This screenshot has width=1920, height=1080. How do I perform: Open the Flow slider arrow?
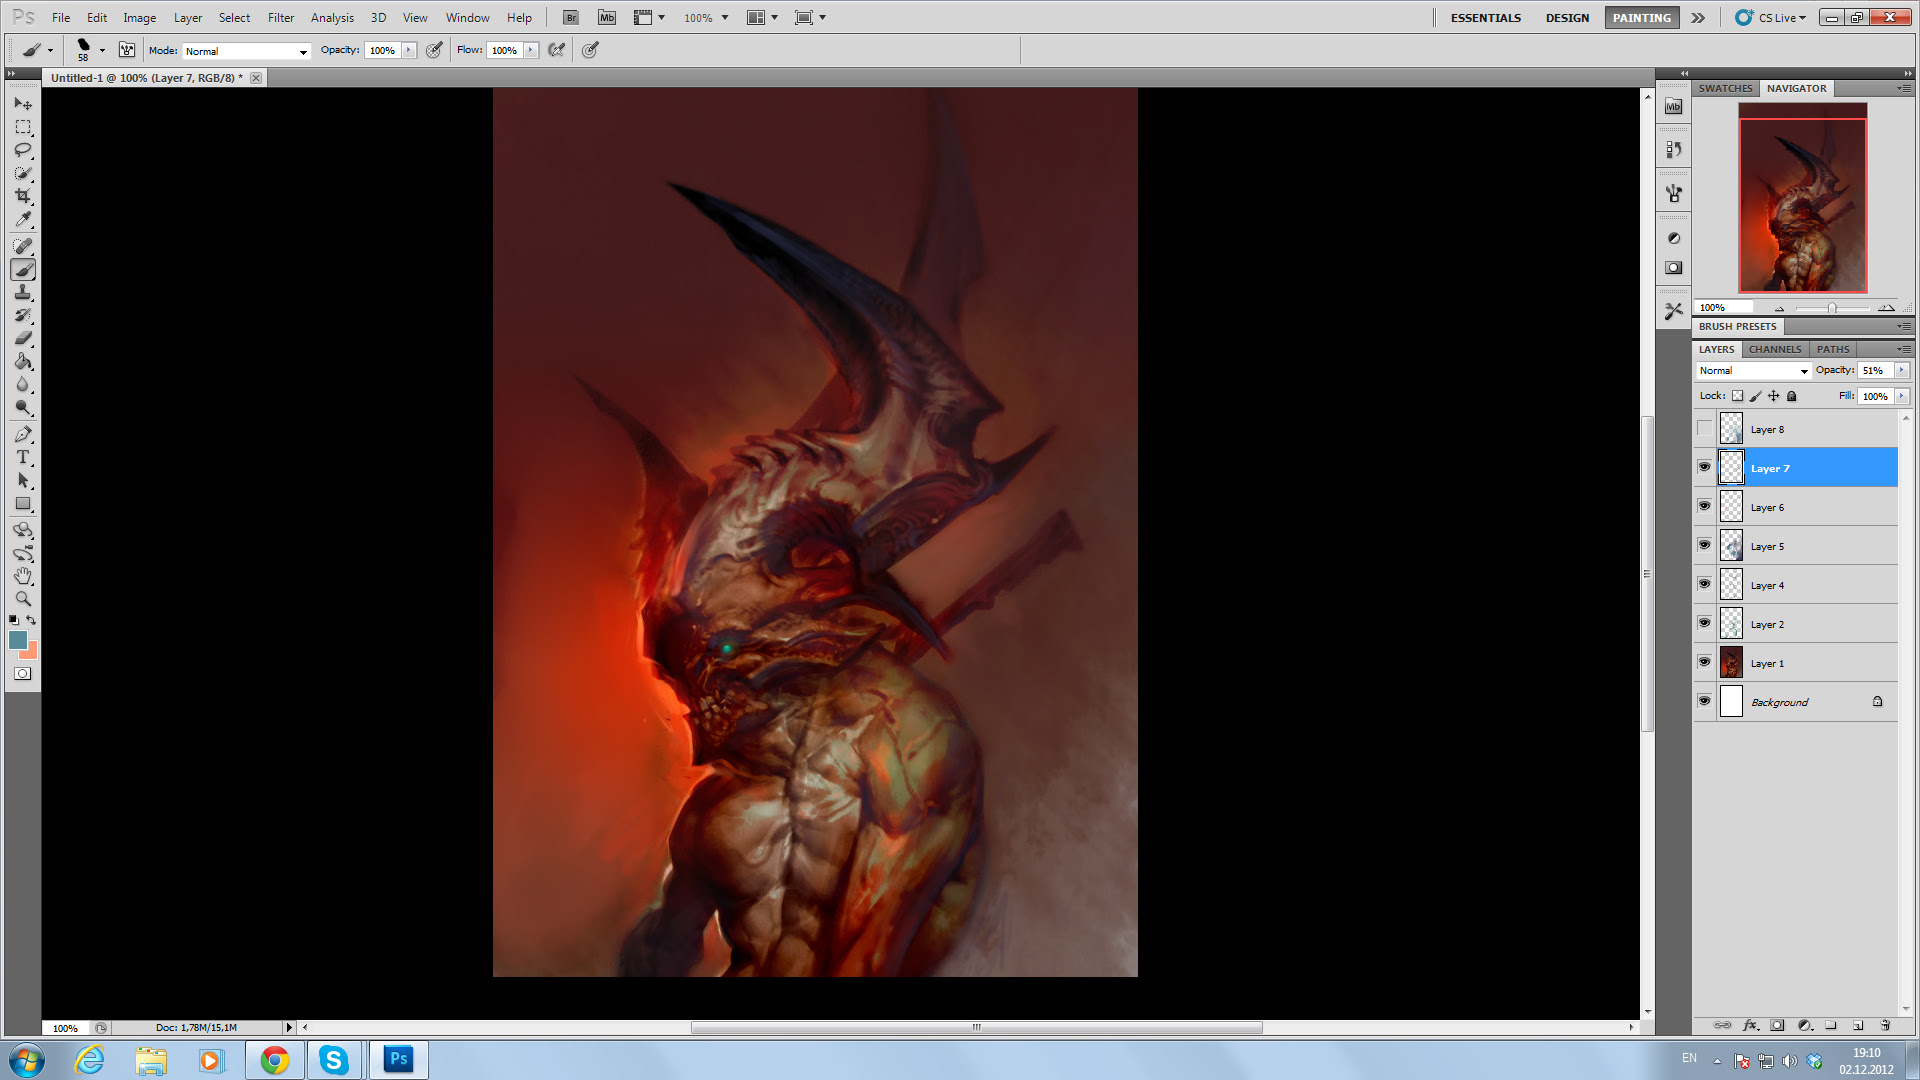[x=531, y=50]
